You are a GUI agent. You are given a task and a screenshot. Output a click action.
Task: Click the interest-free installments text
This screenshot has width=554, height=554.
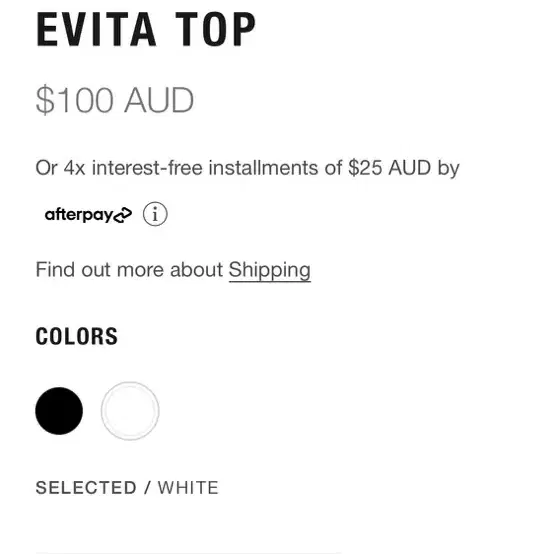pos(247,168)
